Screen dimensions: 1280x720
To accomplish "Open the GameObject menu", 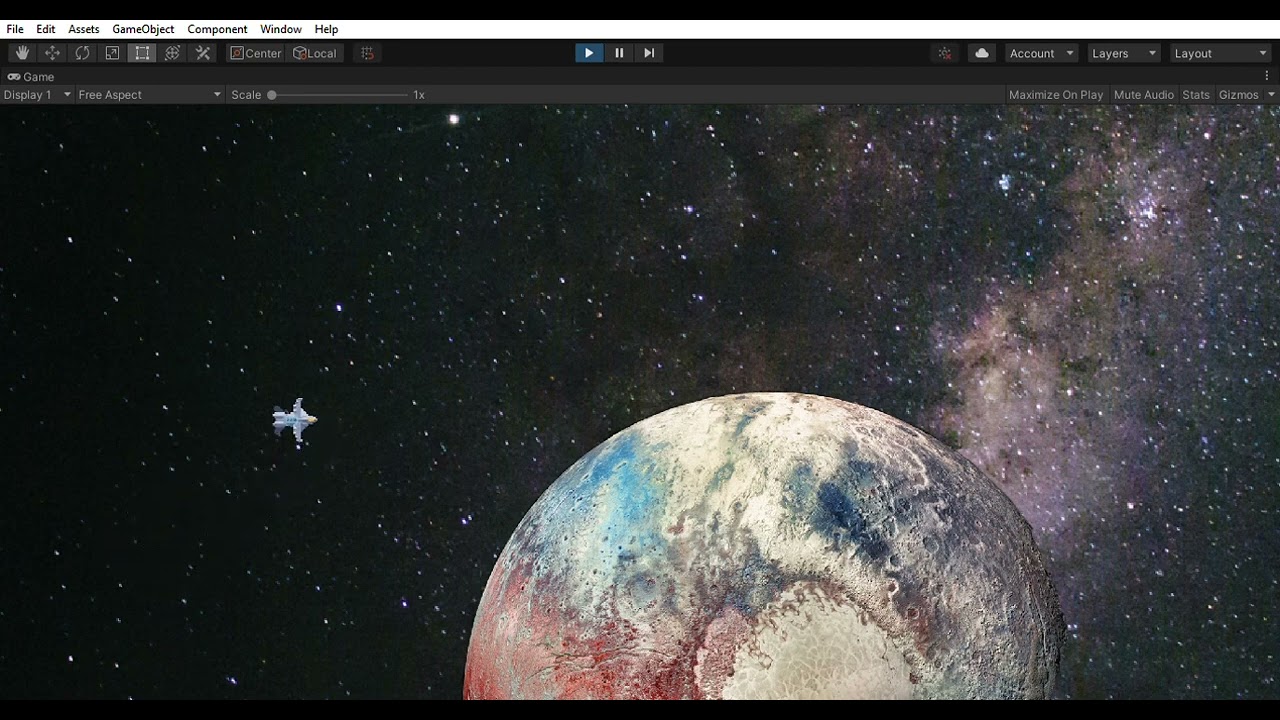I will [x=143, y=29].
